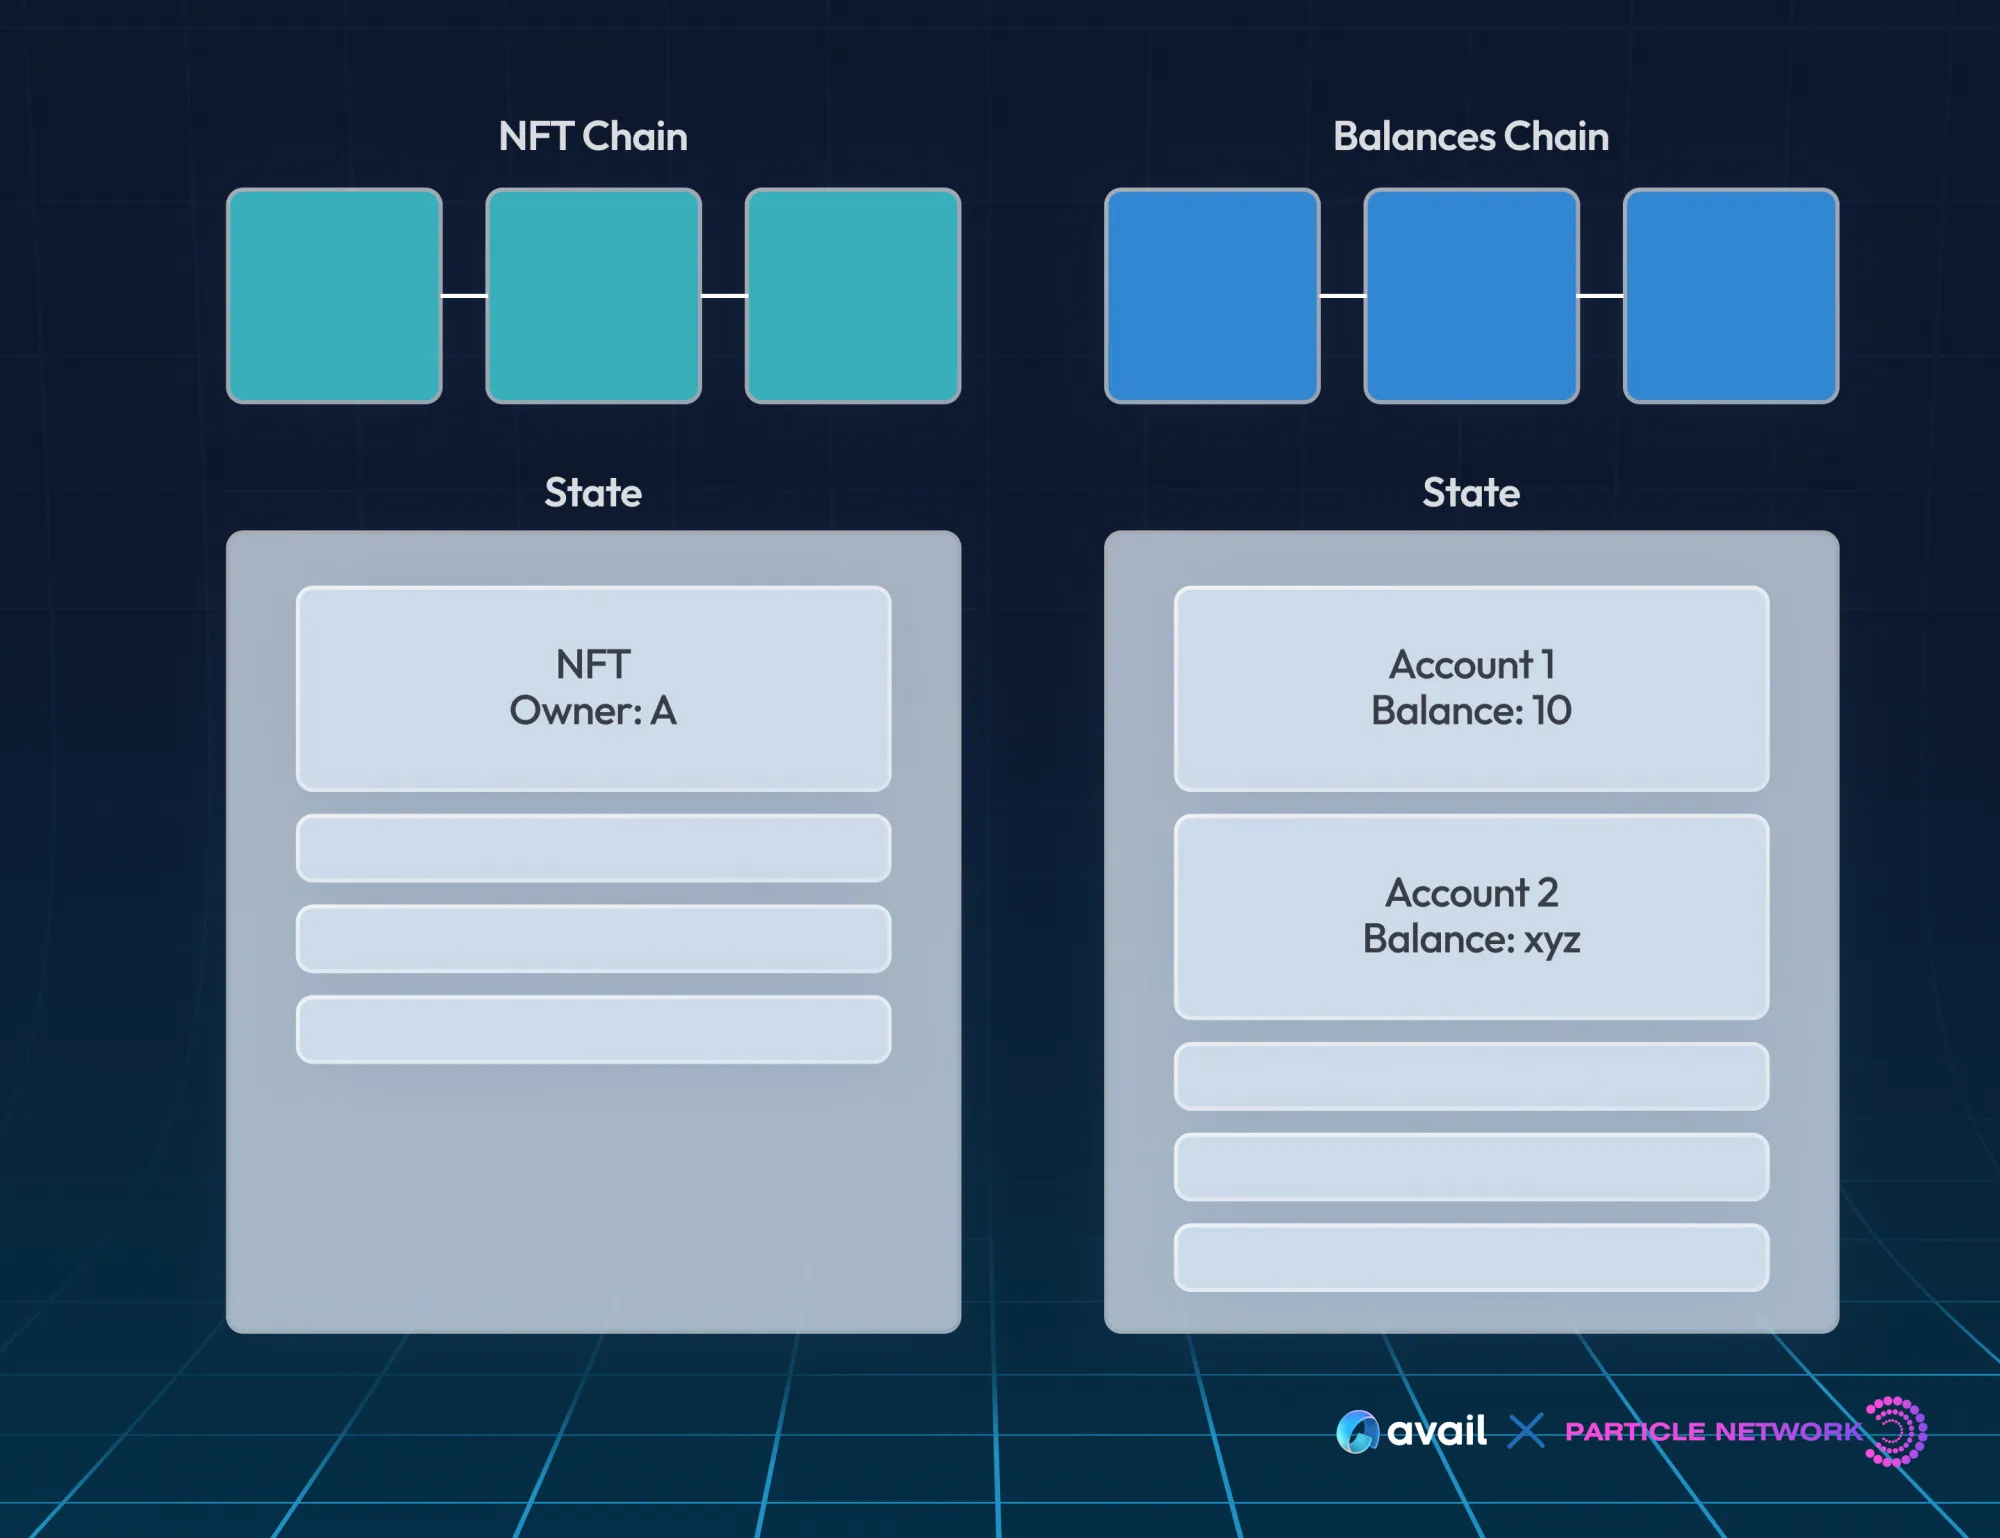Select the Account 1 Balance: 10 card
Screen dimensions: 2000x1538
(1471, 688)
